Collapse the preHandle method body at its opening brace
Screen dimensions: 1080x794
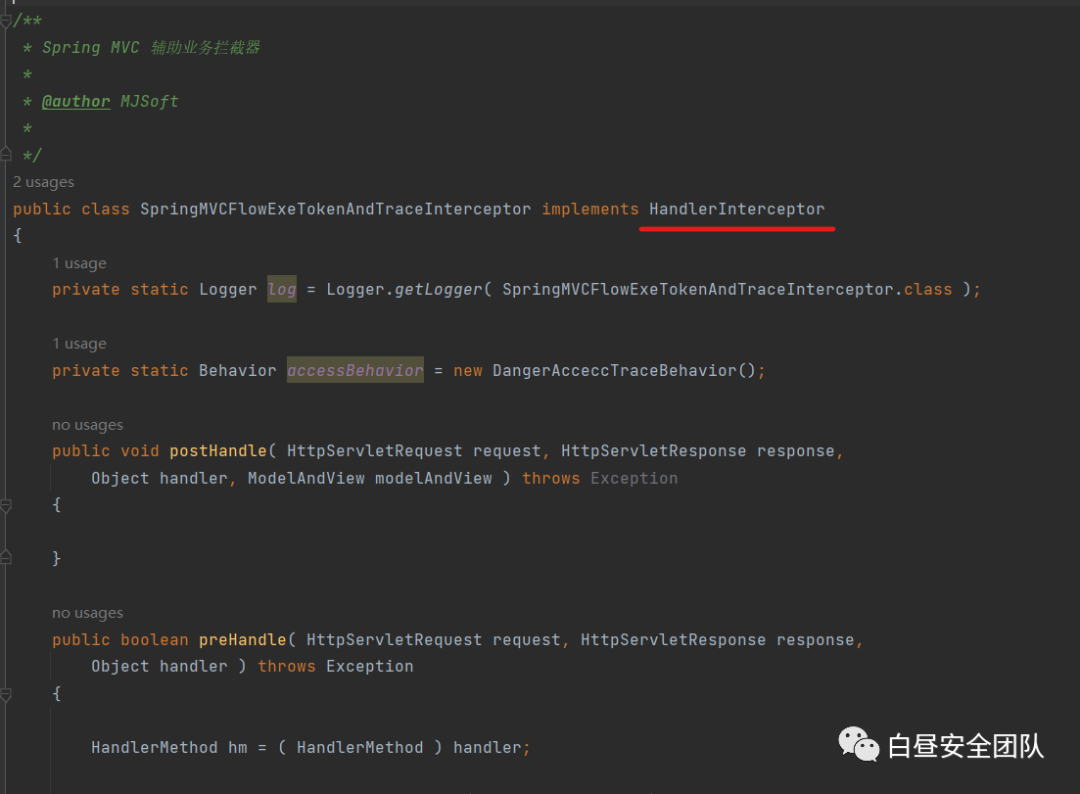pos(6,695)
